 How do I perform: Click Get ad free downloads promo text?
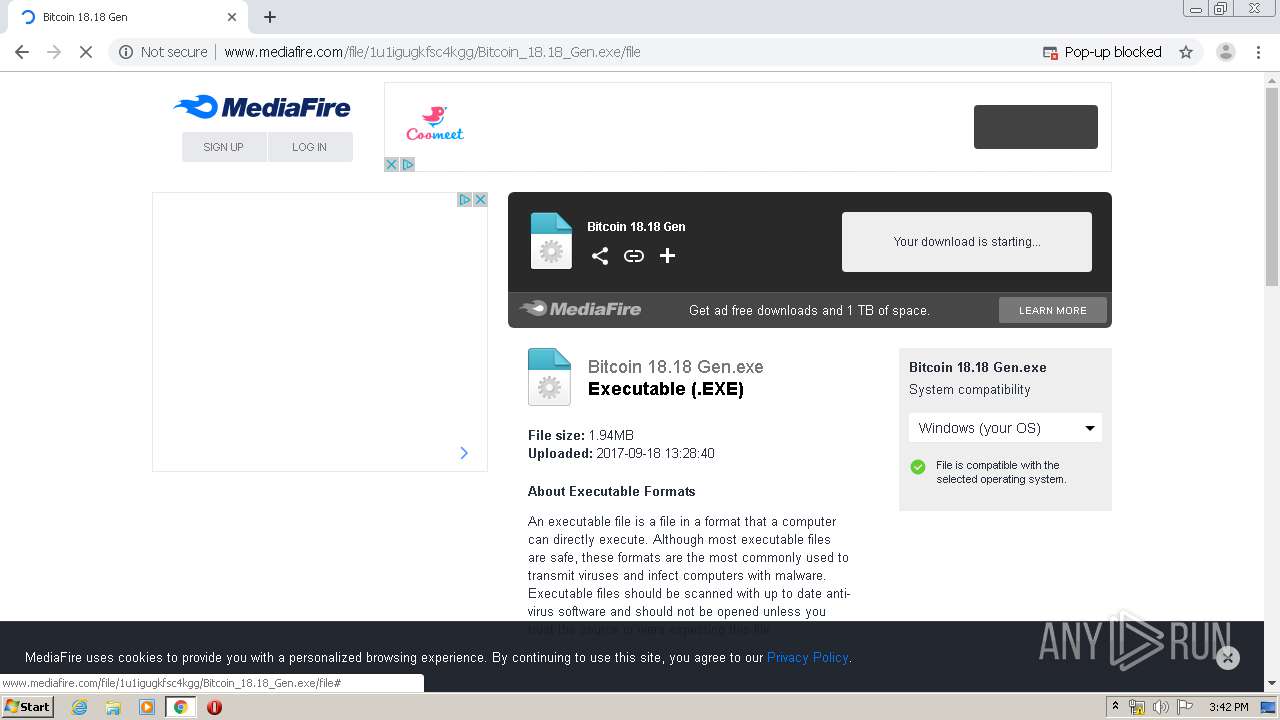pos(810,310)
